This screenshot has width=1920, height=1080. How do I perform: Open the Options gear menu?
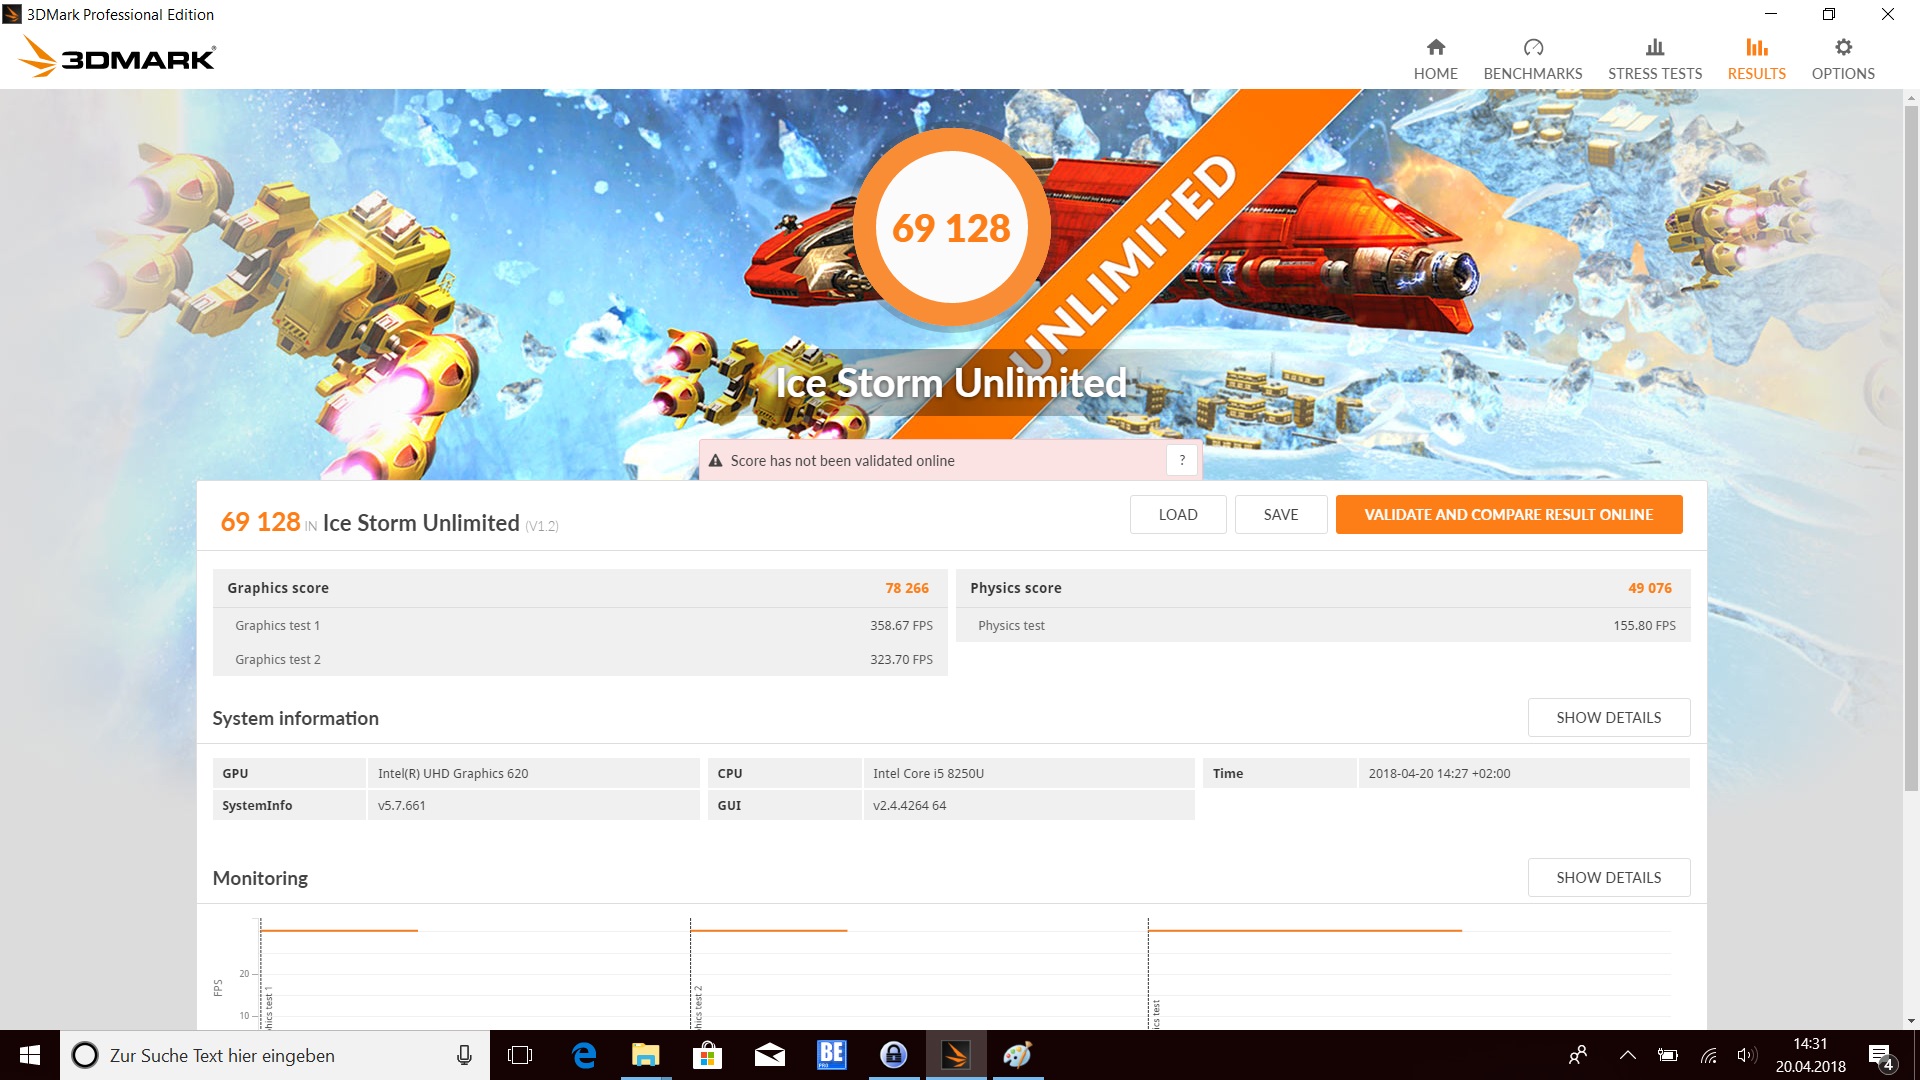click(1843, 48)
